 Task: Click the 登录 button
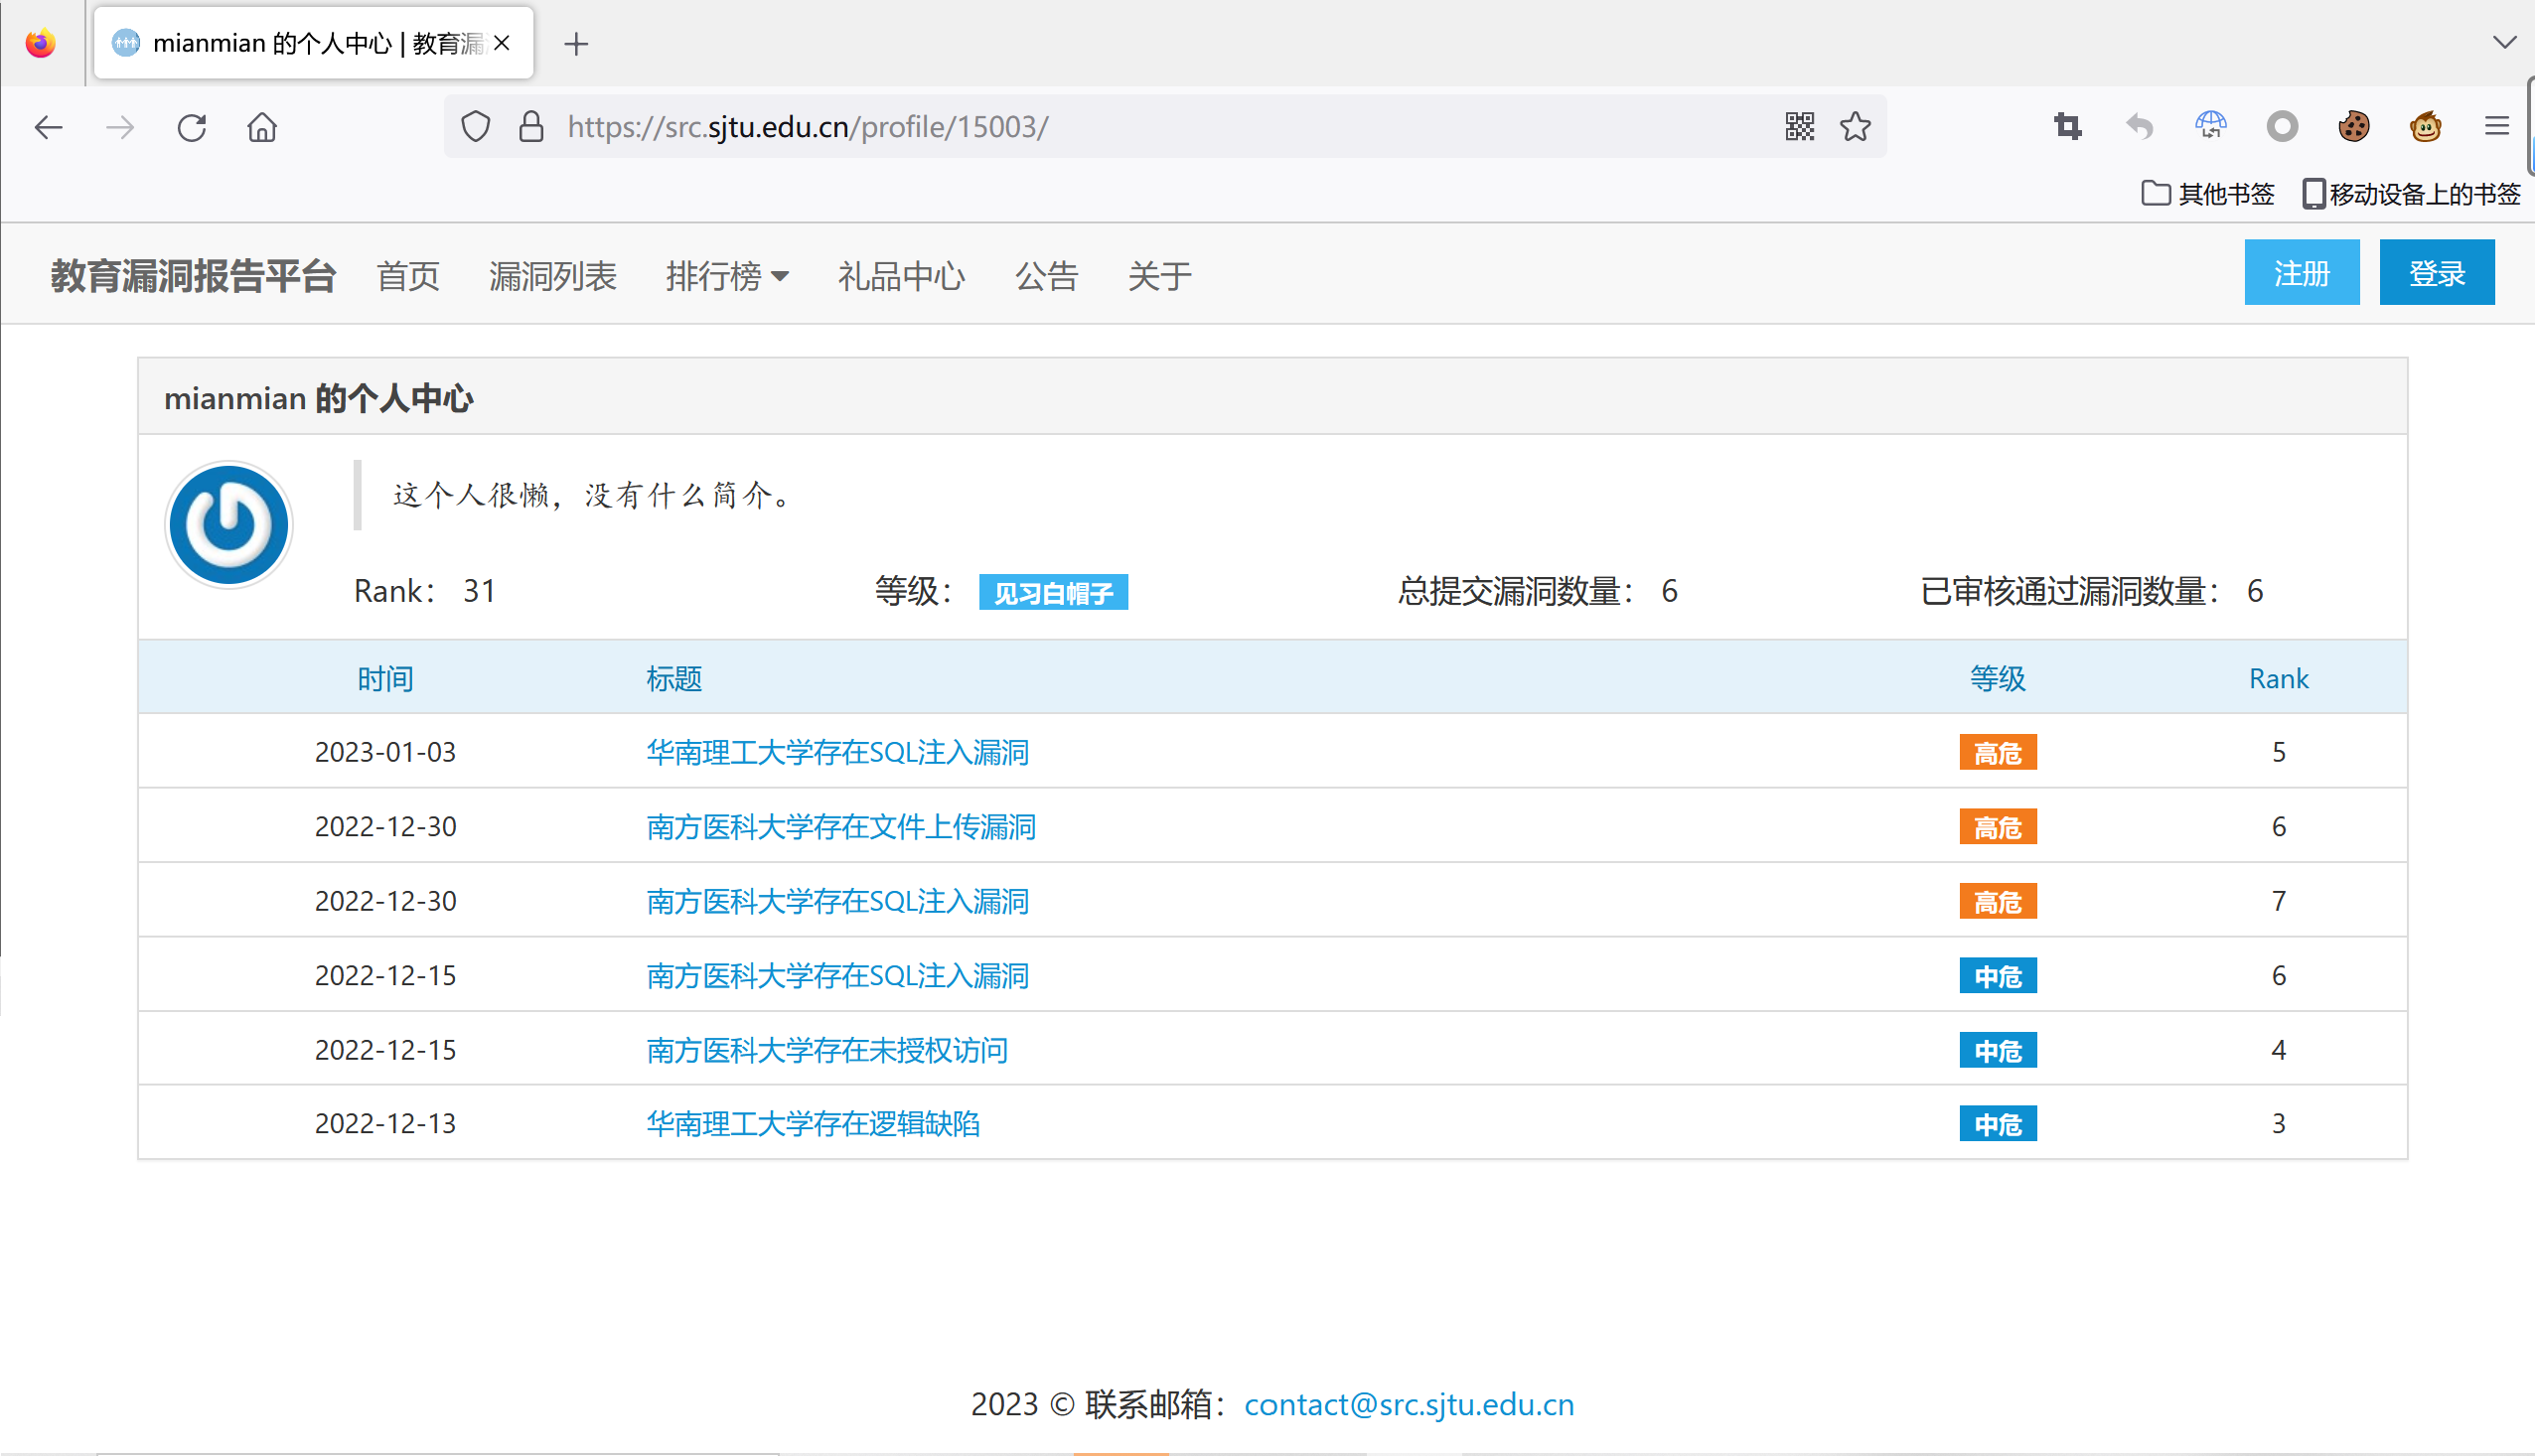[2436, 273]
